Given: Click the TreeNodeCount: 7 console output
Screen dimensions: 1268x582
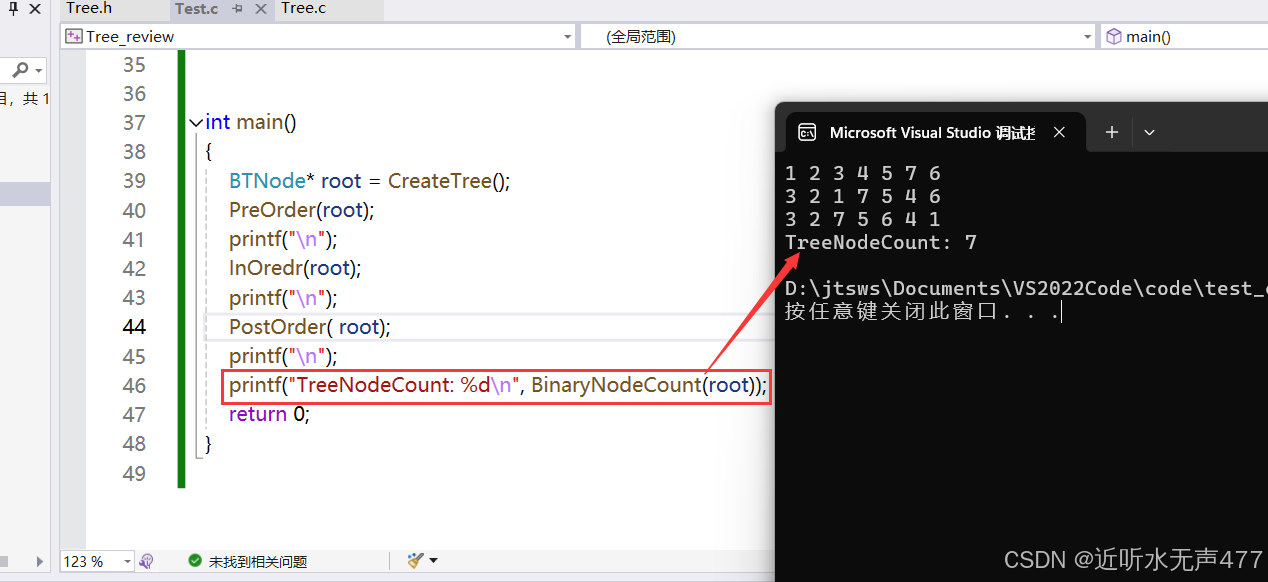Looking at the screenshot, I should click(x=881, y=242).
